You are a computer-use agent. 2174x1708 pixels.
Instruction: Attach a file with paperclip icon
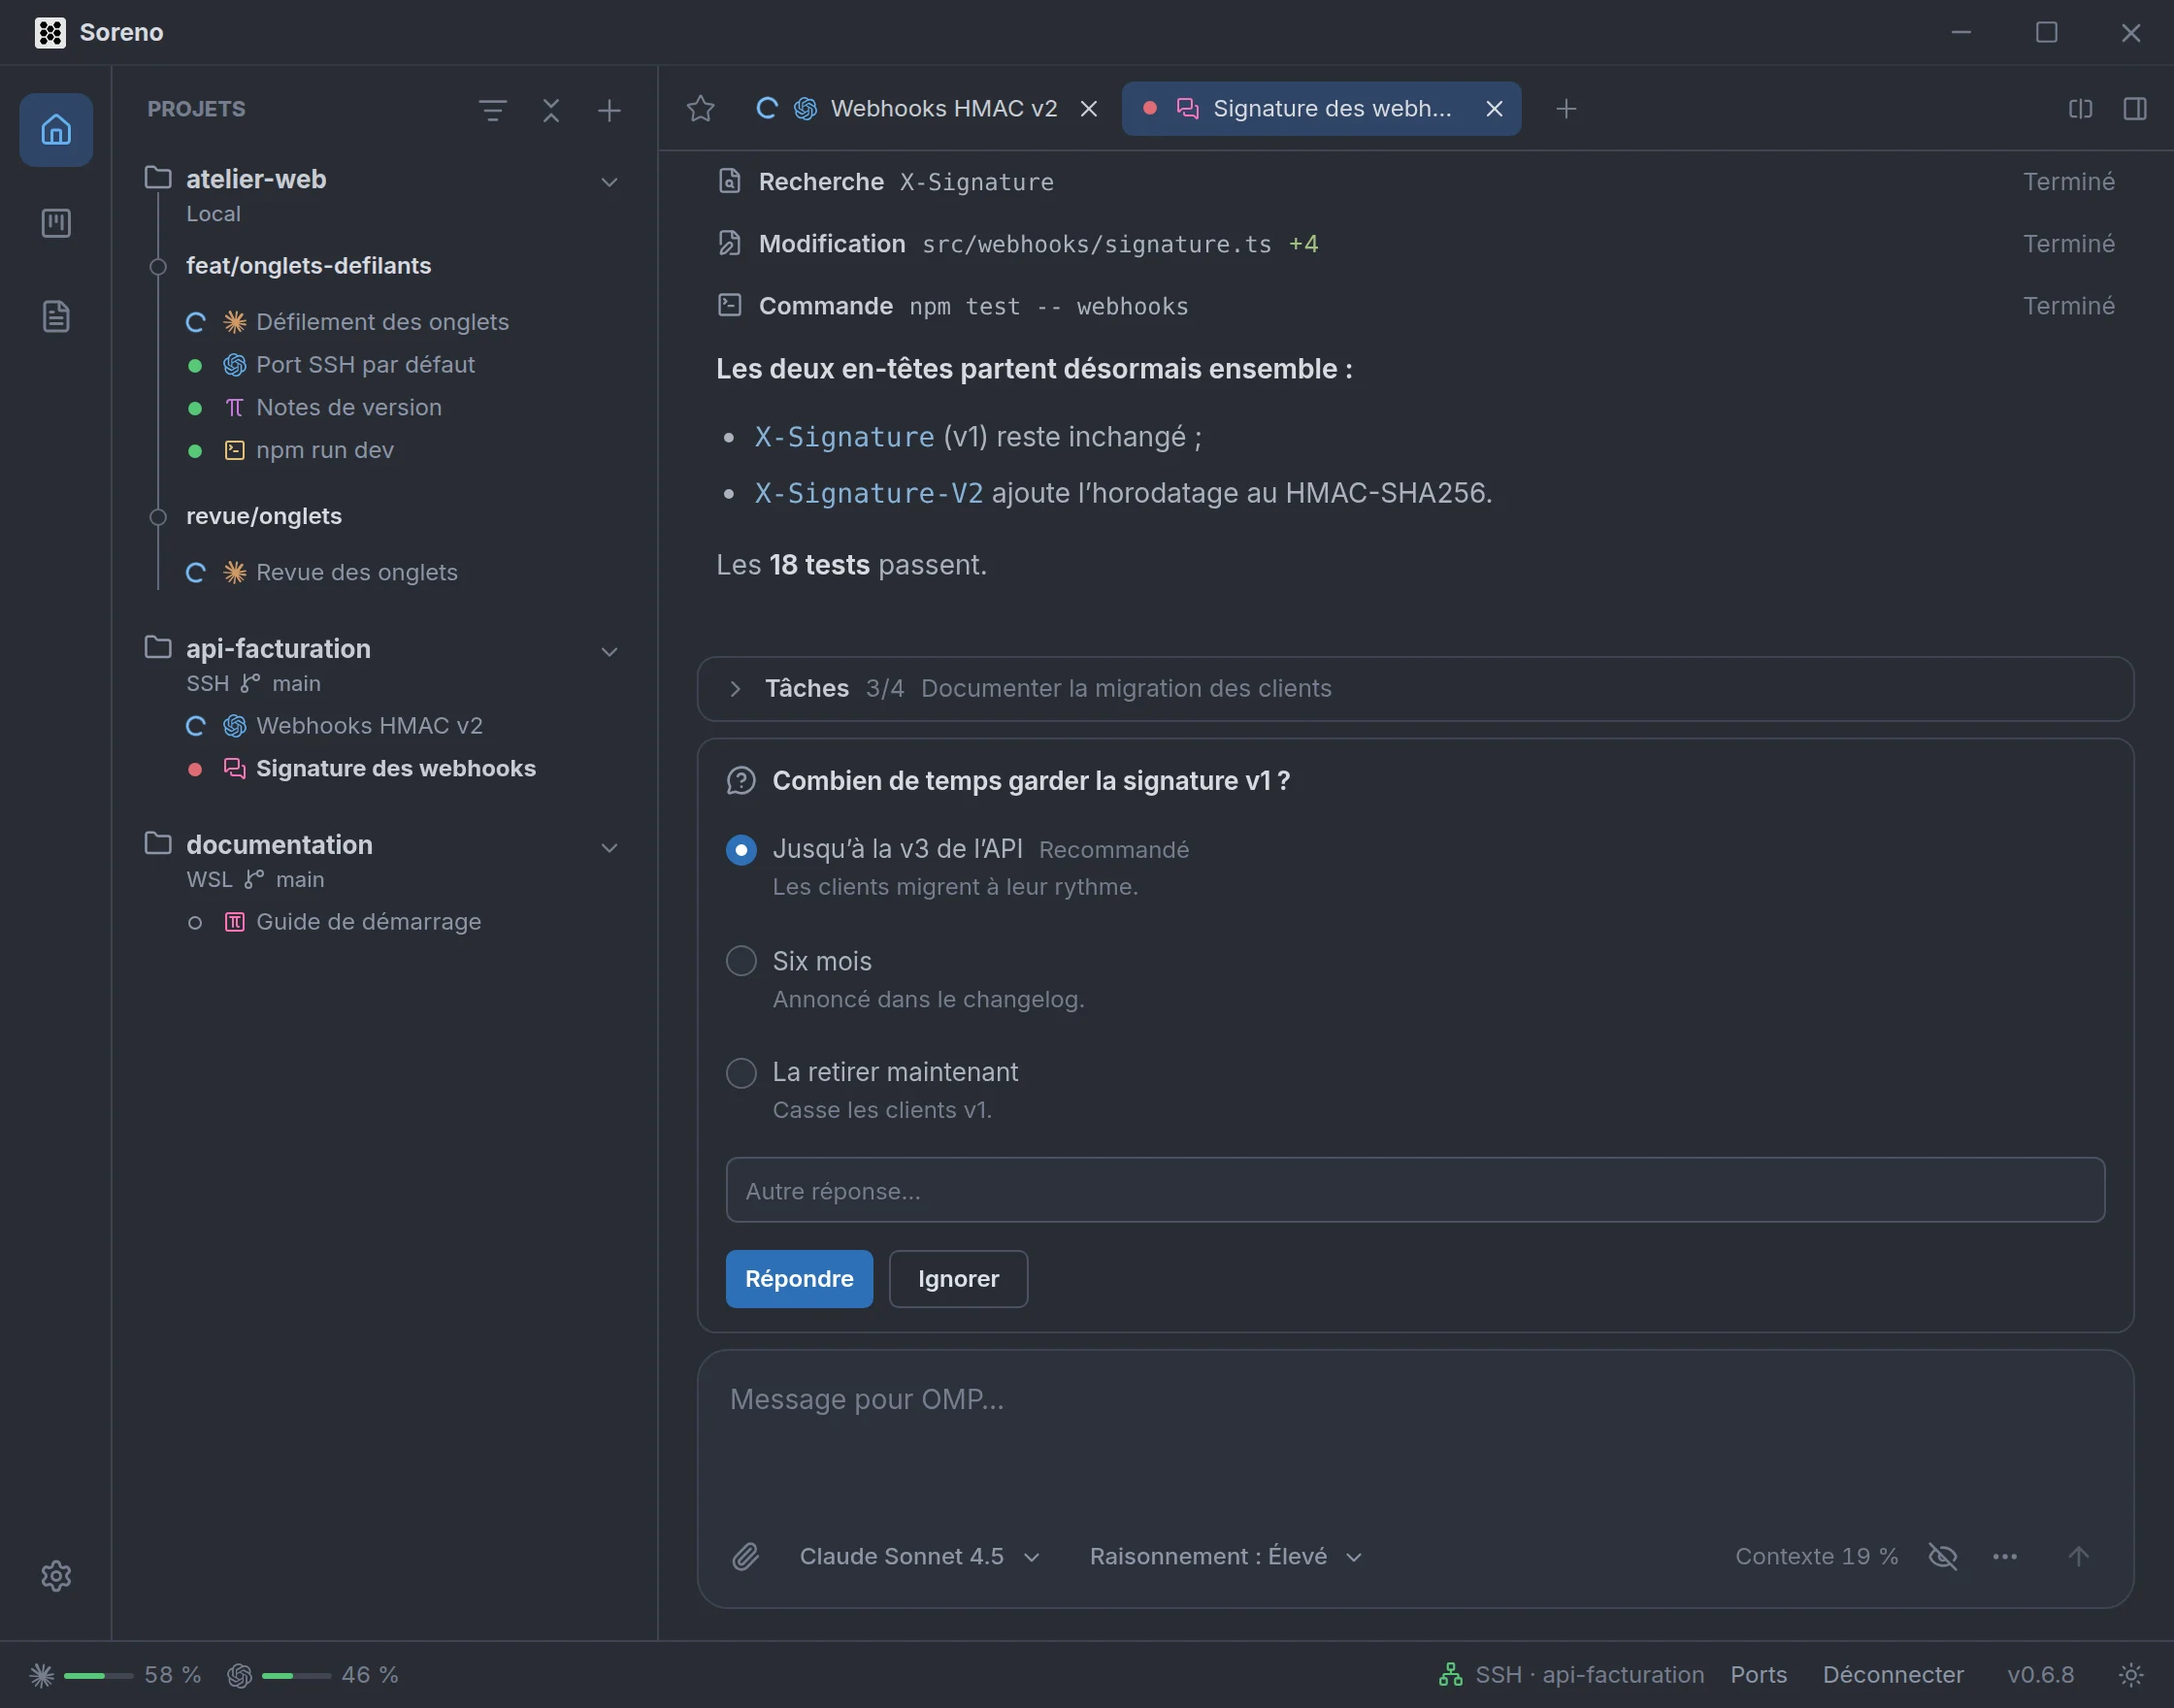(x=746, y=1556)
